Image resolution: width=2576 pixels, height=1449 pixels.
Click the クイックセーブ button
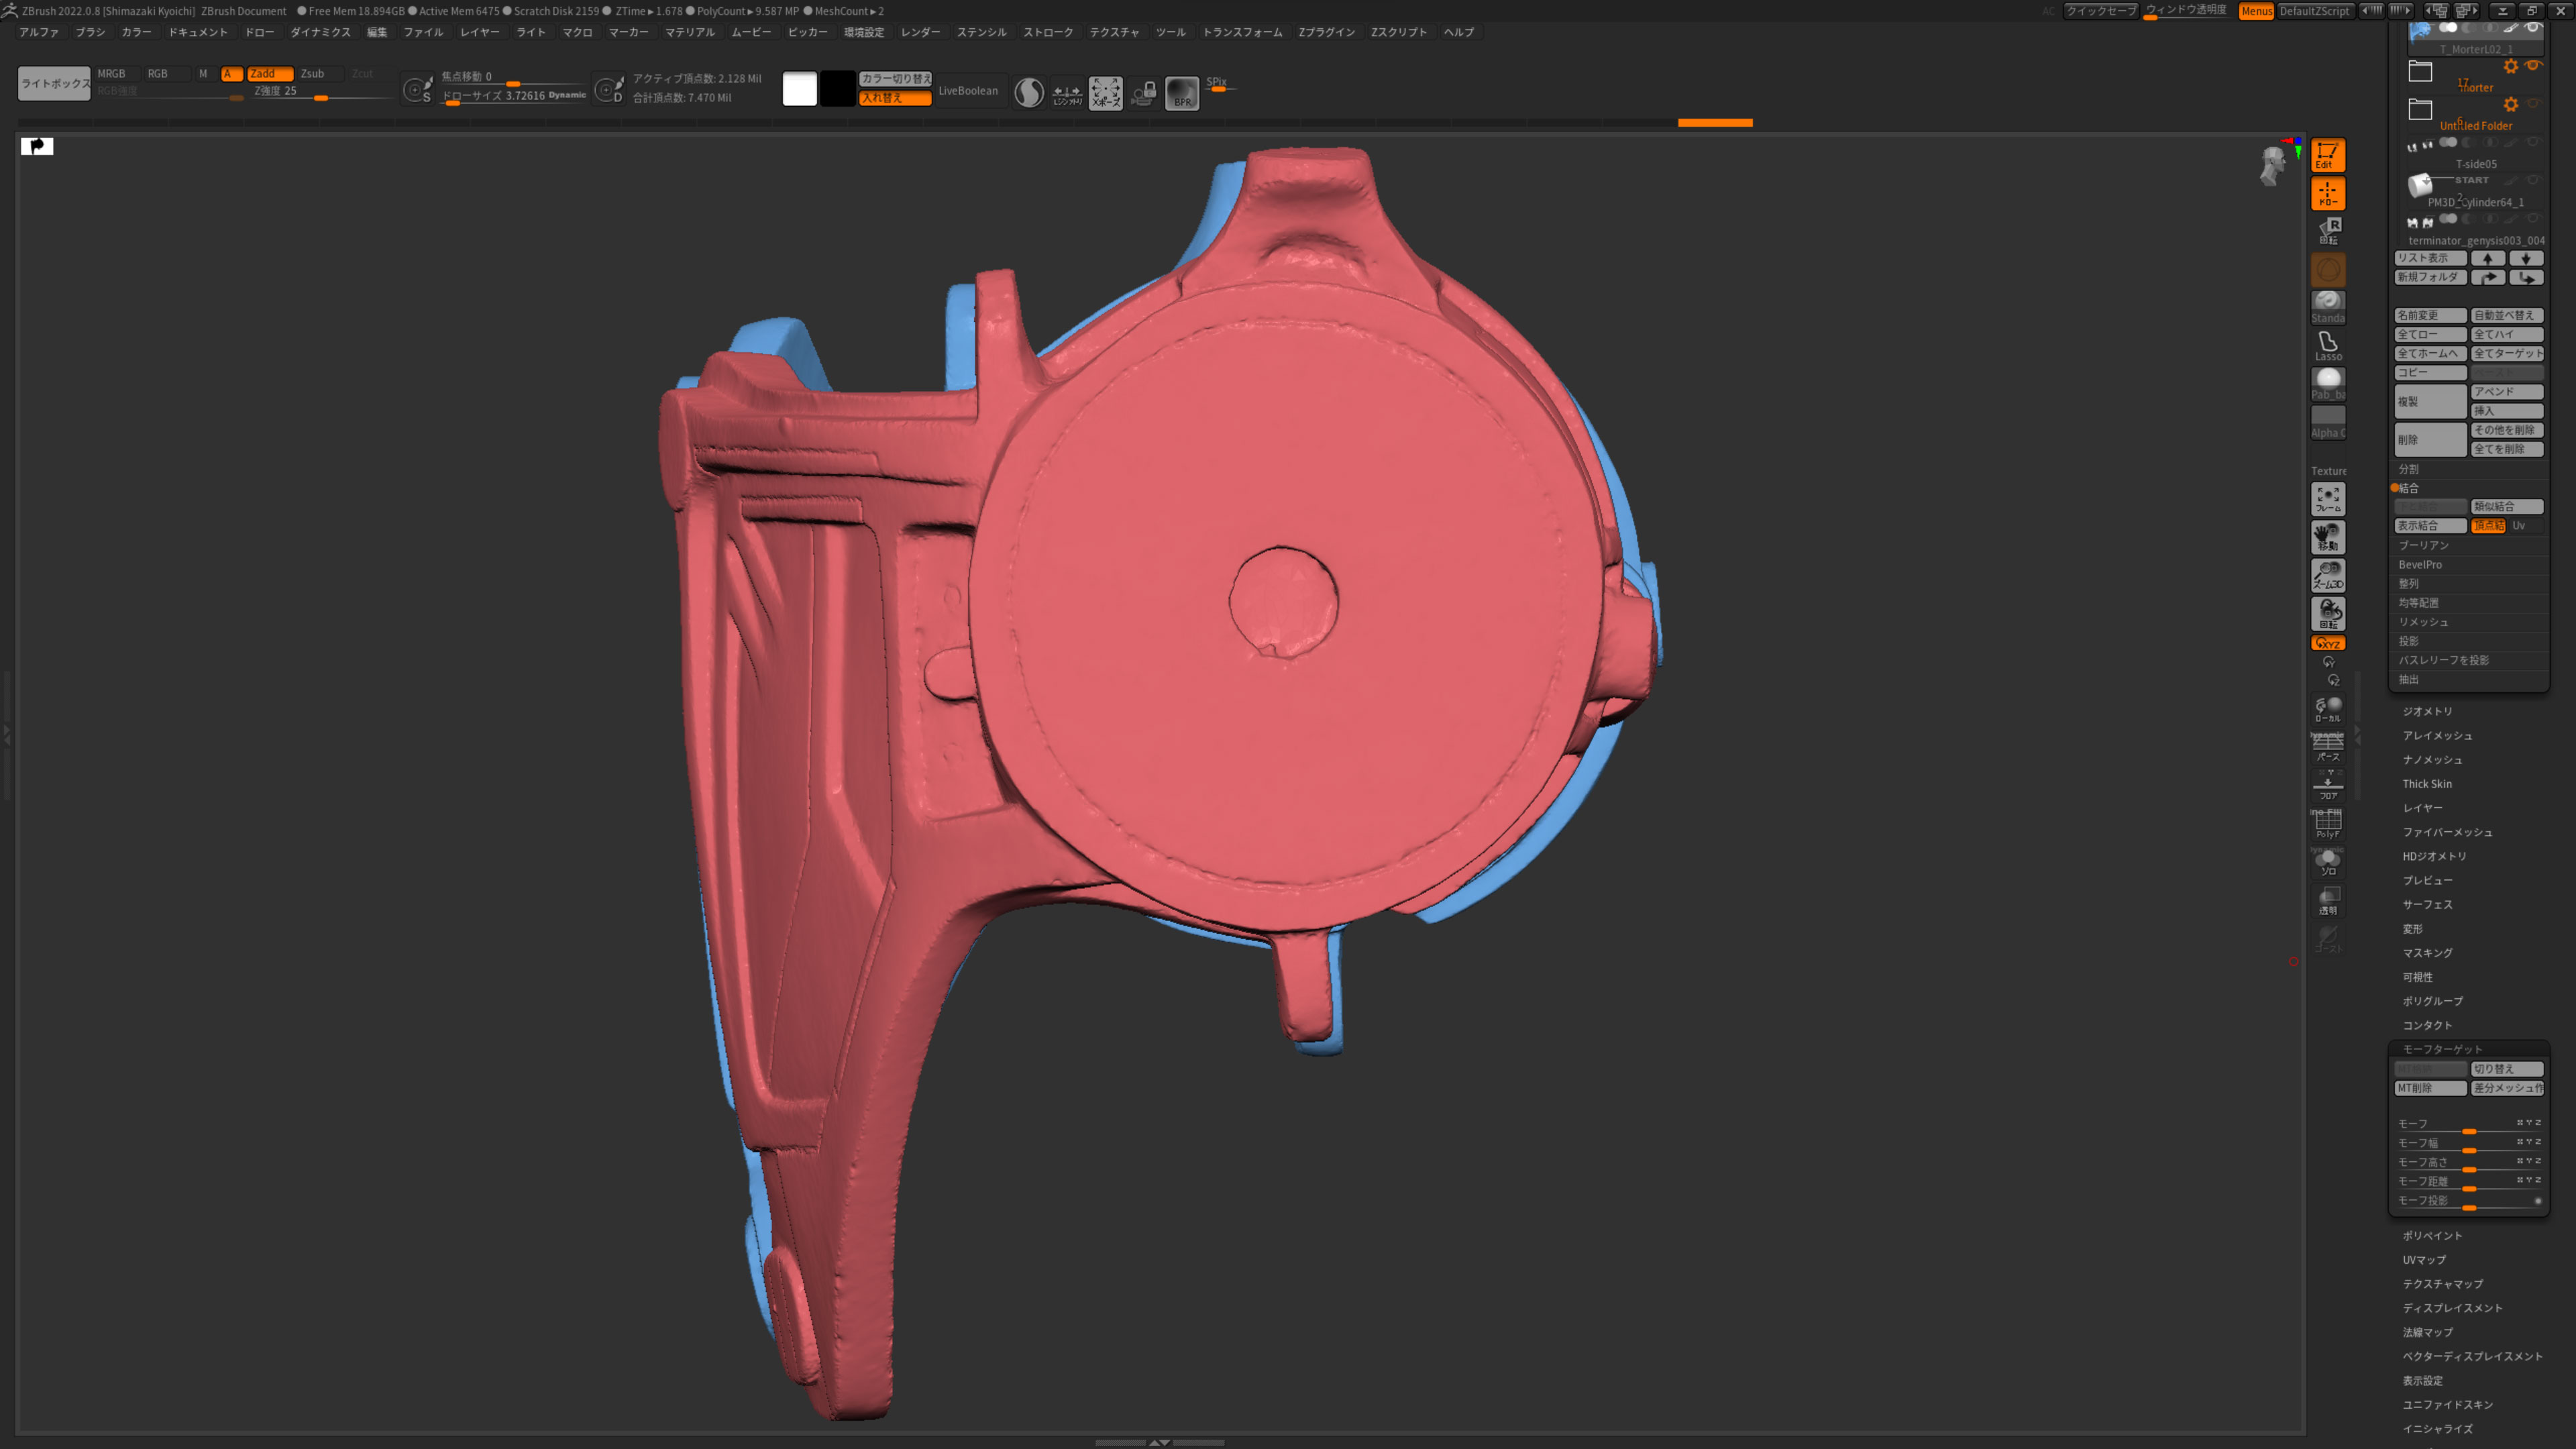click(2100, 11)
